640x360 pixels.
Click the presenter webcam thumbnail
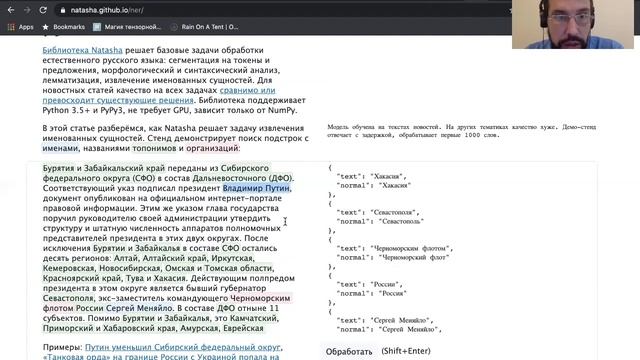click(x=573, y=24)
